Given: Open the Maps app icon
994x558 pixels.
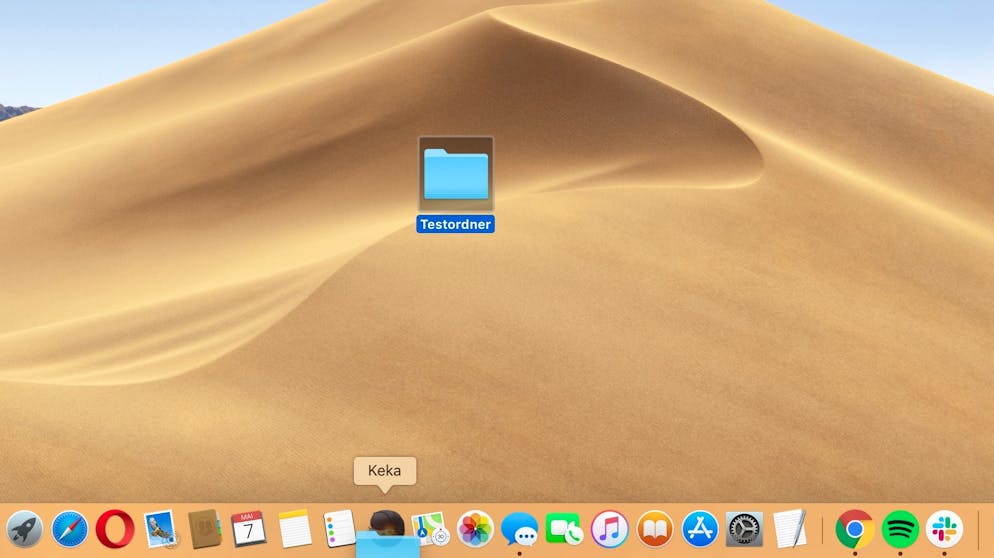Looking at the screenshot, I should pos(430,529).
